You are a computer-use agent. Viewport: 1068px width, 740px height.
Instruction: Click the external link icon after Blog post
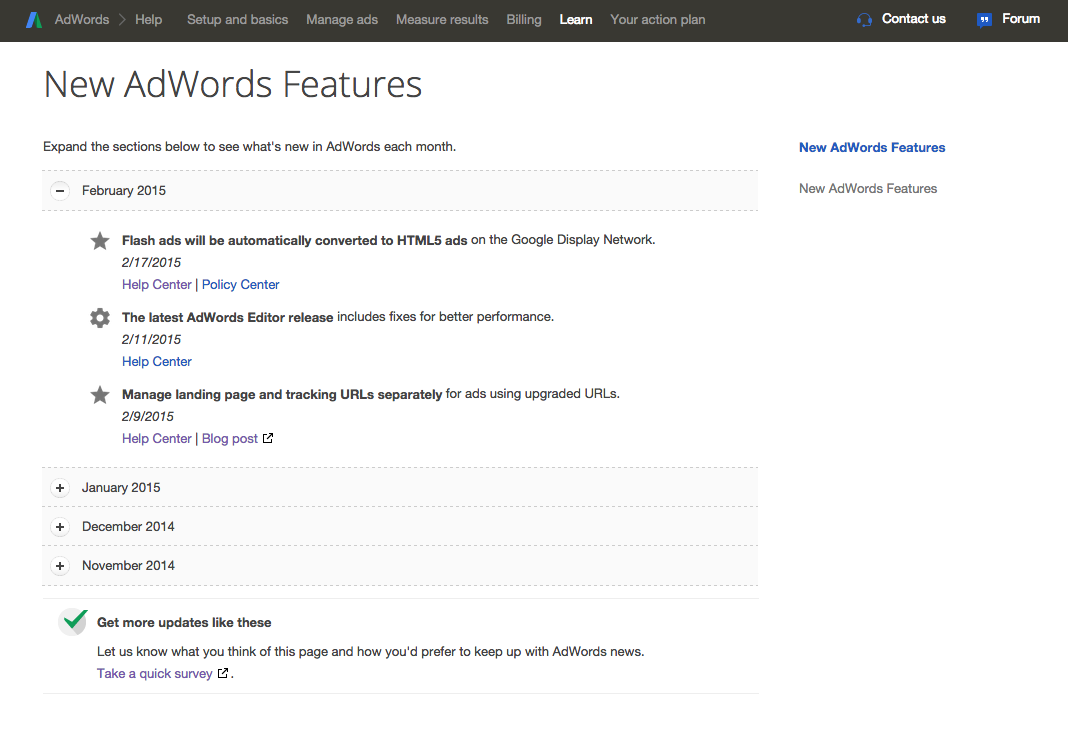coord(268,439)
